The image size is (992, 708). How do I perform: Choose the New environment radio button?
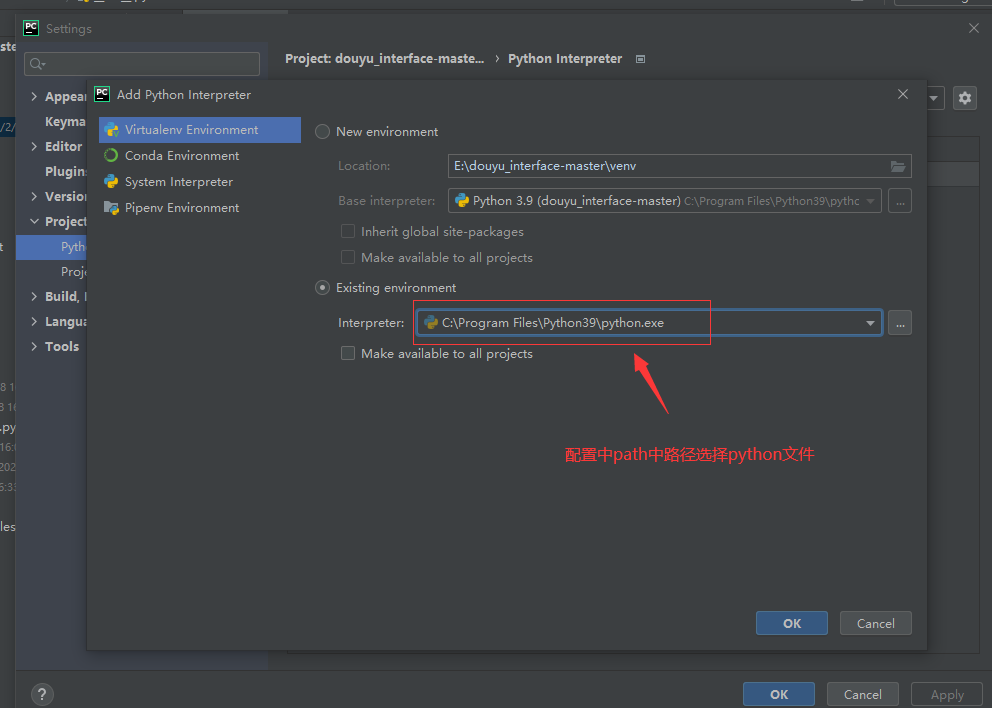pyautogui.click(x=323, y=132)
